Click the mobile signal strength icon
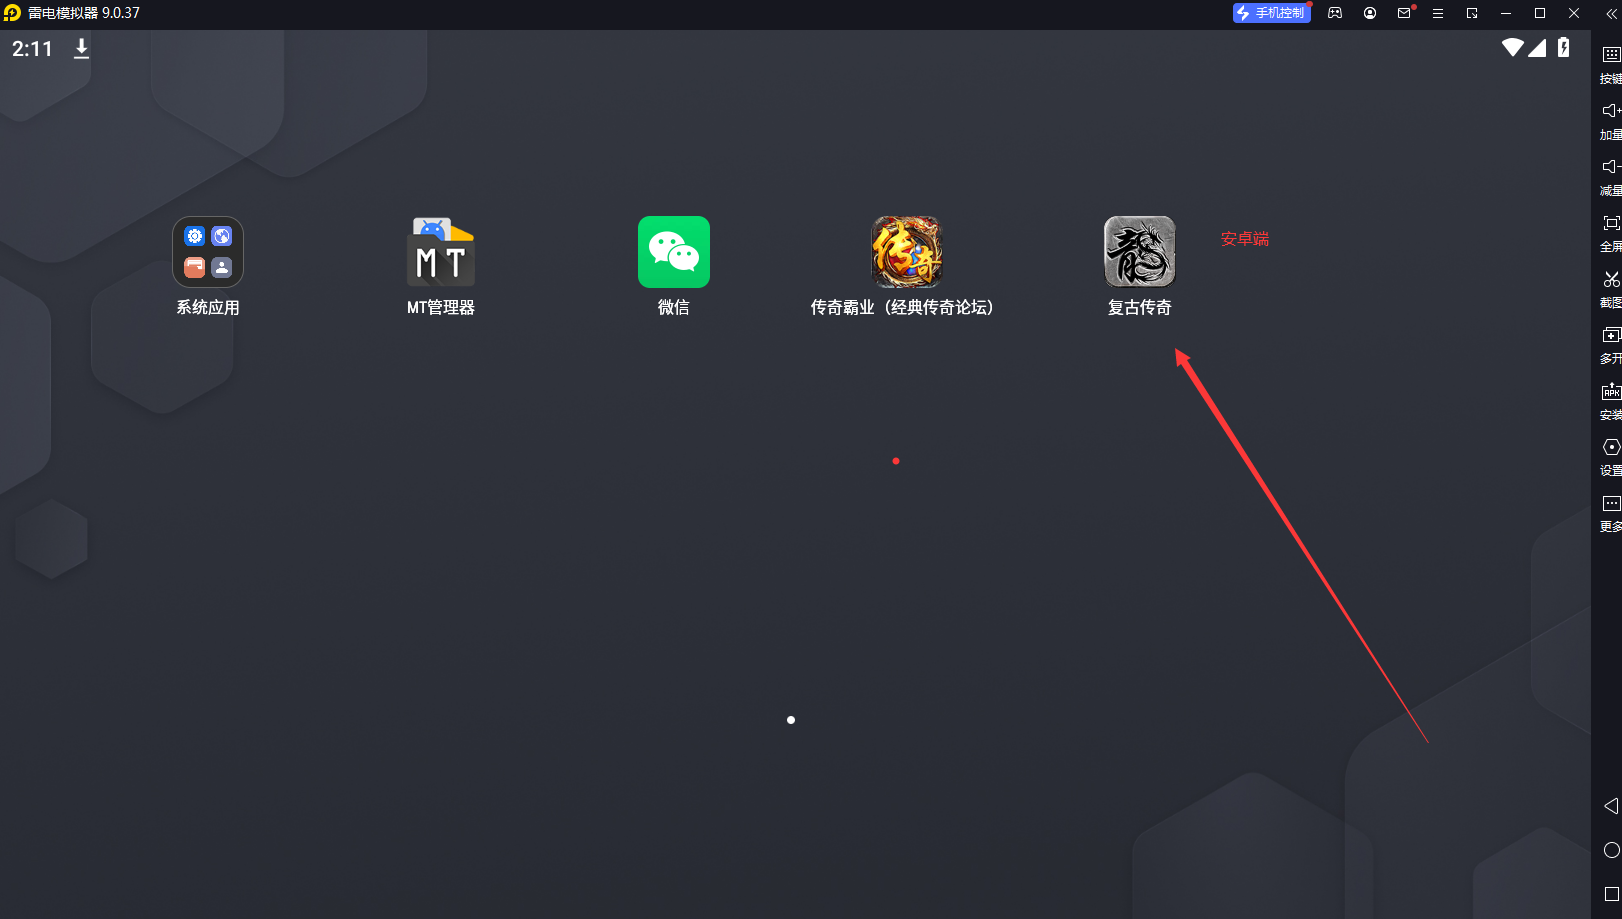 [x=1537, y=47]
